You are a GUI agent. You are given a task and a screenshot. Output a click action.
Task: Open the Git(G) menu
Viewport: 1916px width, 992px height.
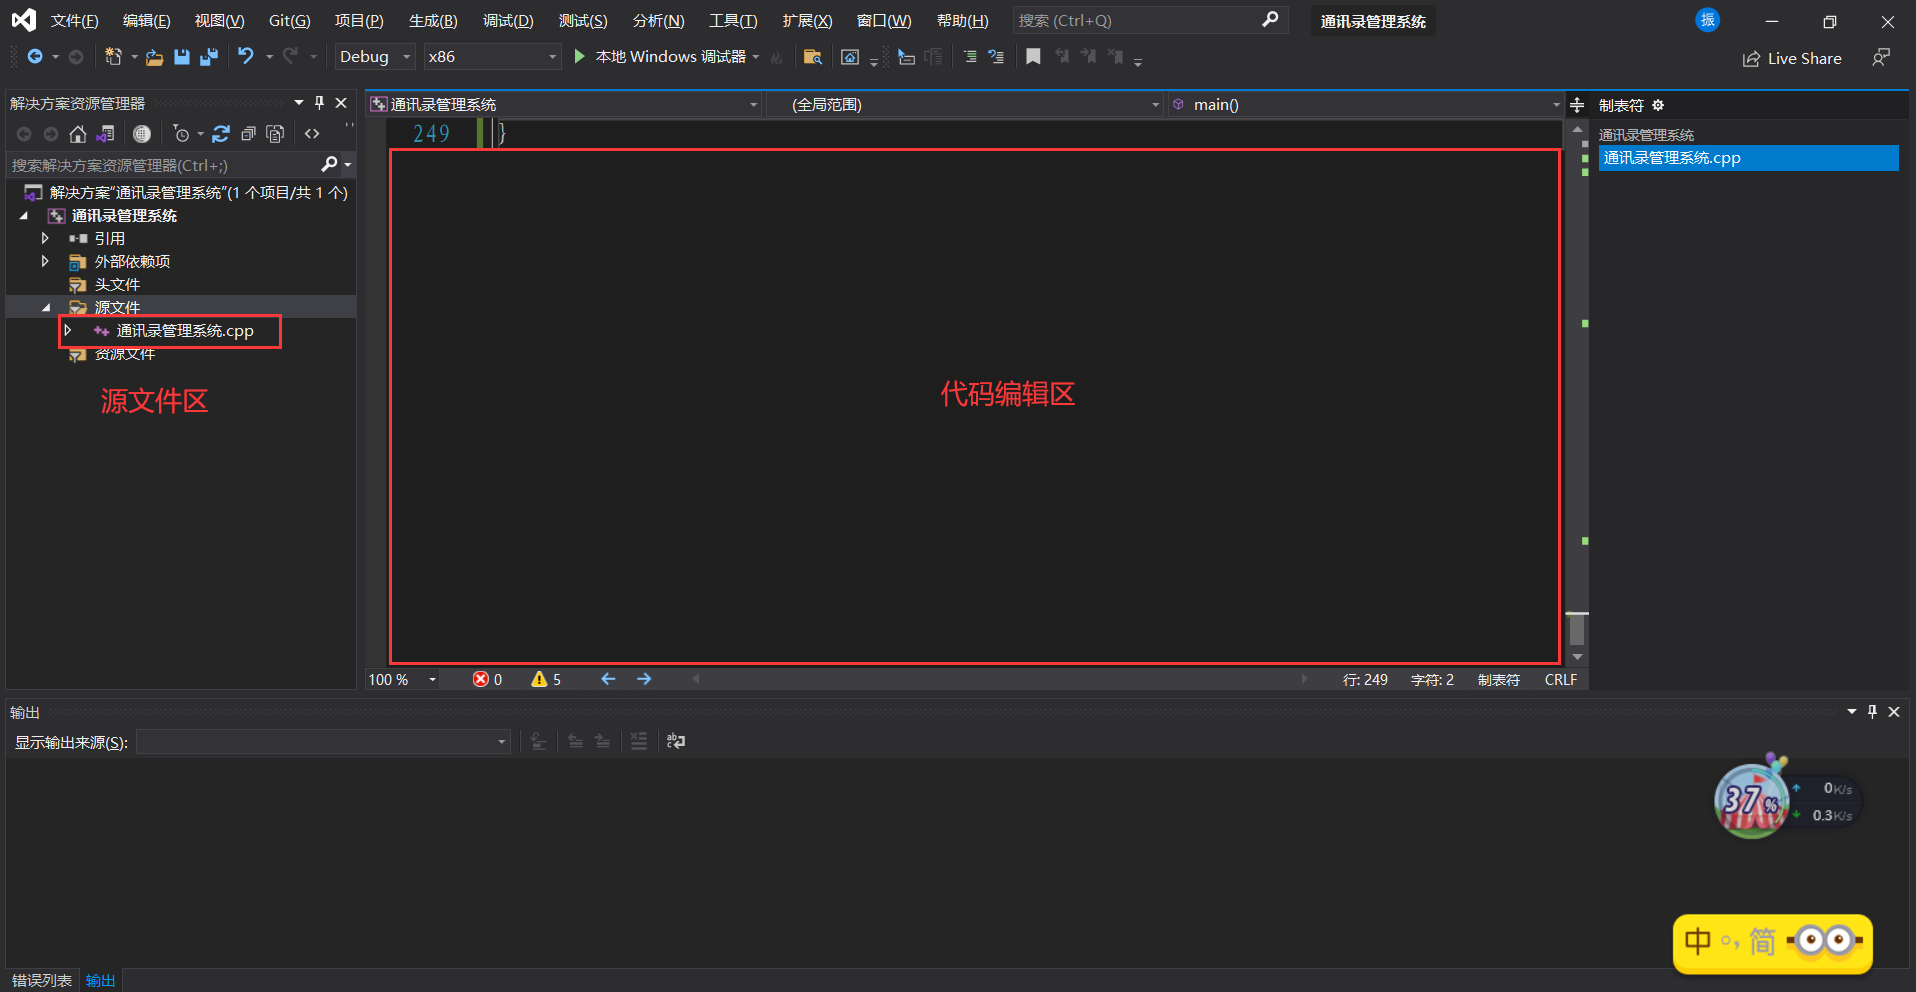(290, 21)
